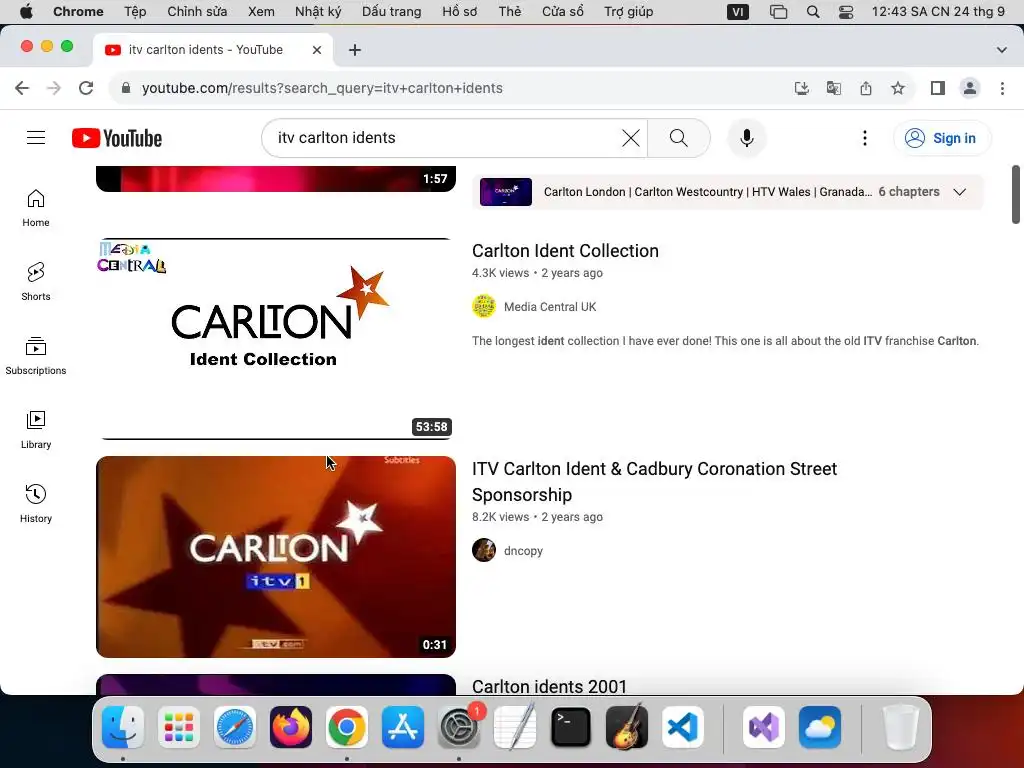Open the Hồ sơ menu
The width and height of the screenshot is (1024, 768).
(x=460, y=12)
